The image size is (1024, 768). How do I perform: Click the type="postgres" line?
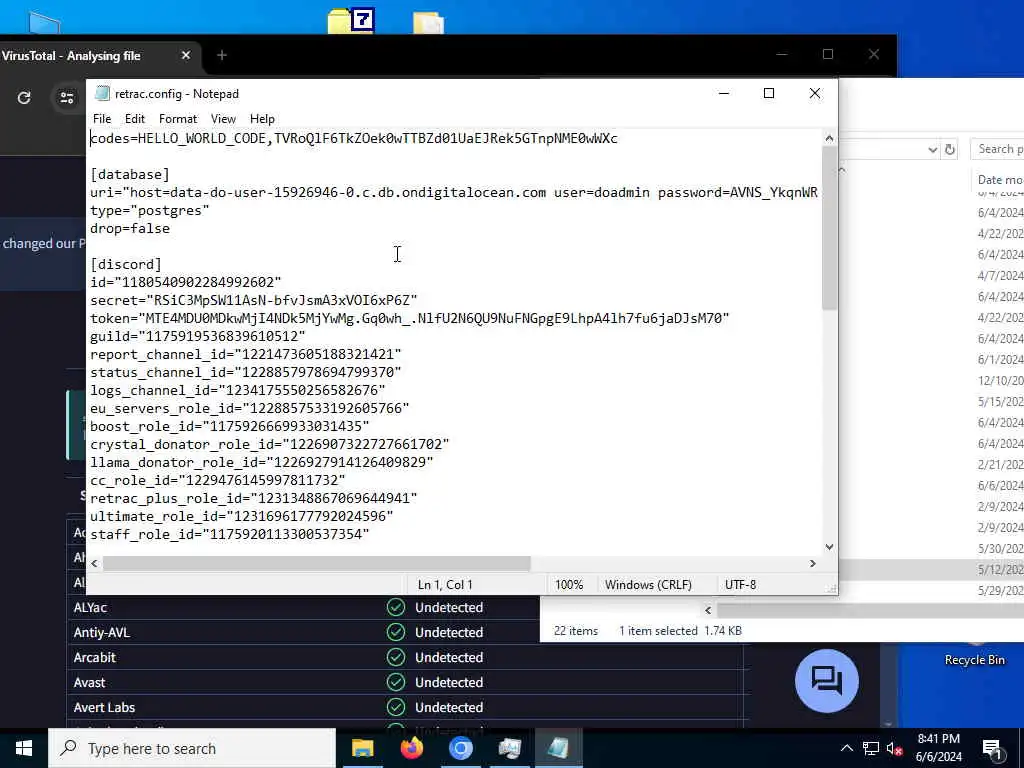click(150, 210)
